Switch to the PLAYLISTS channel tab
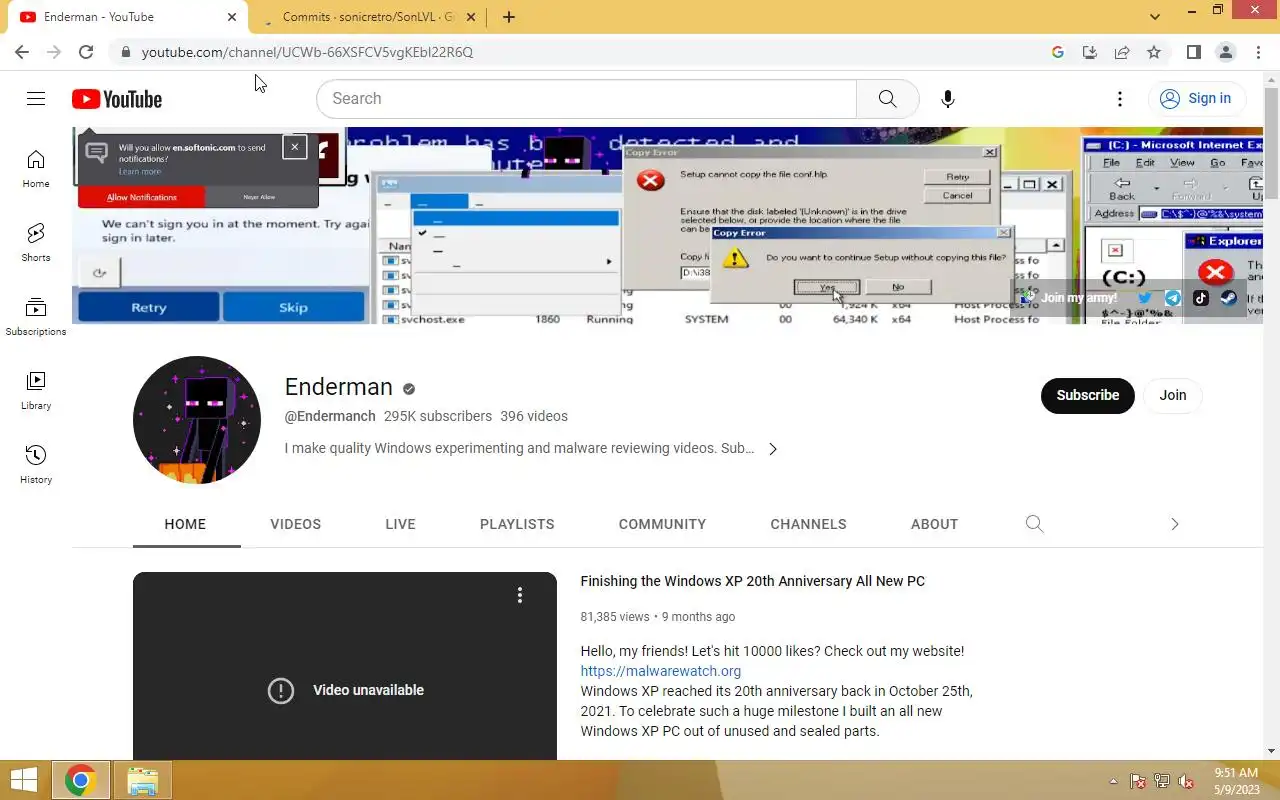 (517, 524)
